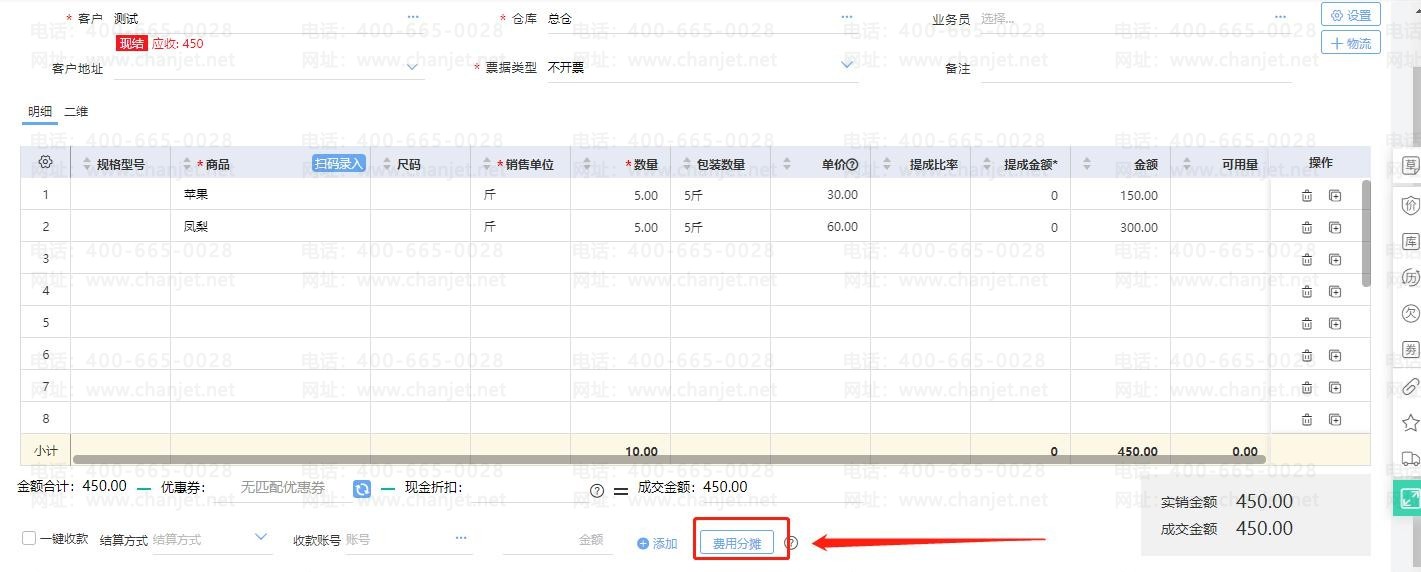
Task: Open 收款账号 picker ellipsis
Action: click(x=461, y=538)
